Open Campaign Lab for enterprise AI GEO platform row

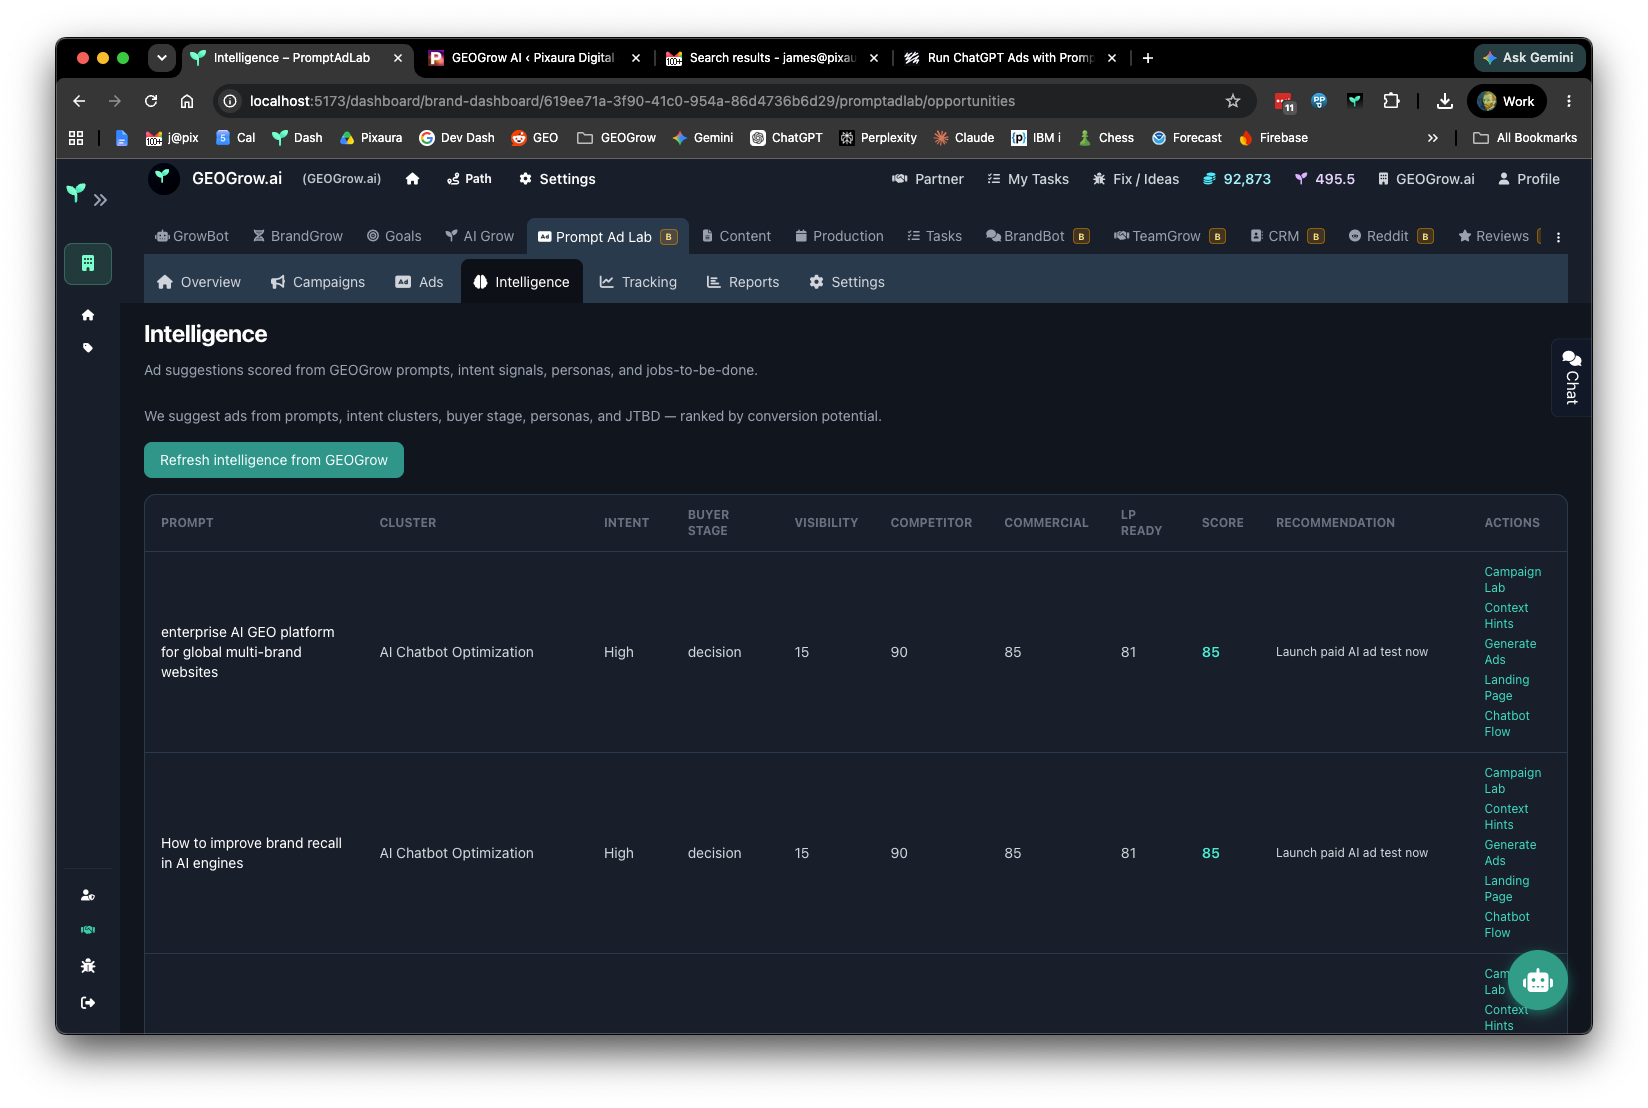tap(1512, 580)
